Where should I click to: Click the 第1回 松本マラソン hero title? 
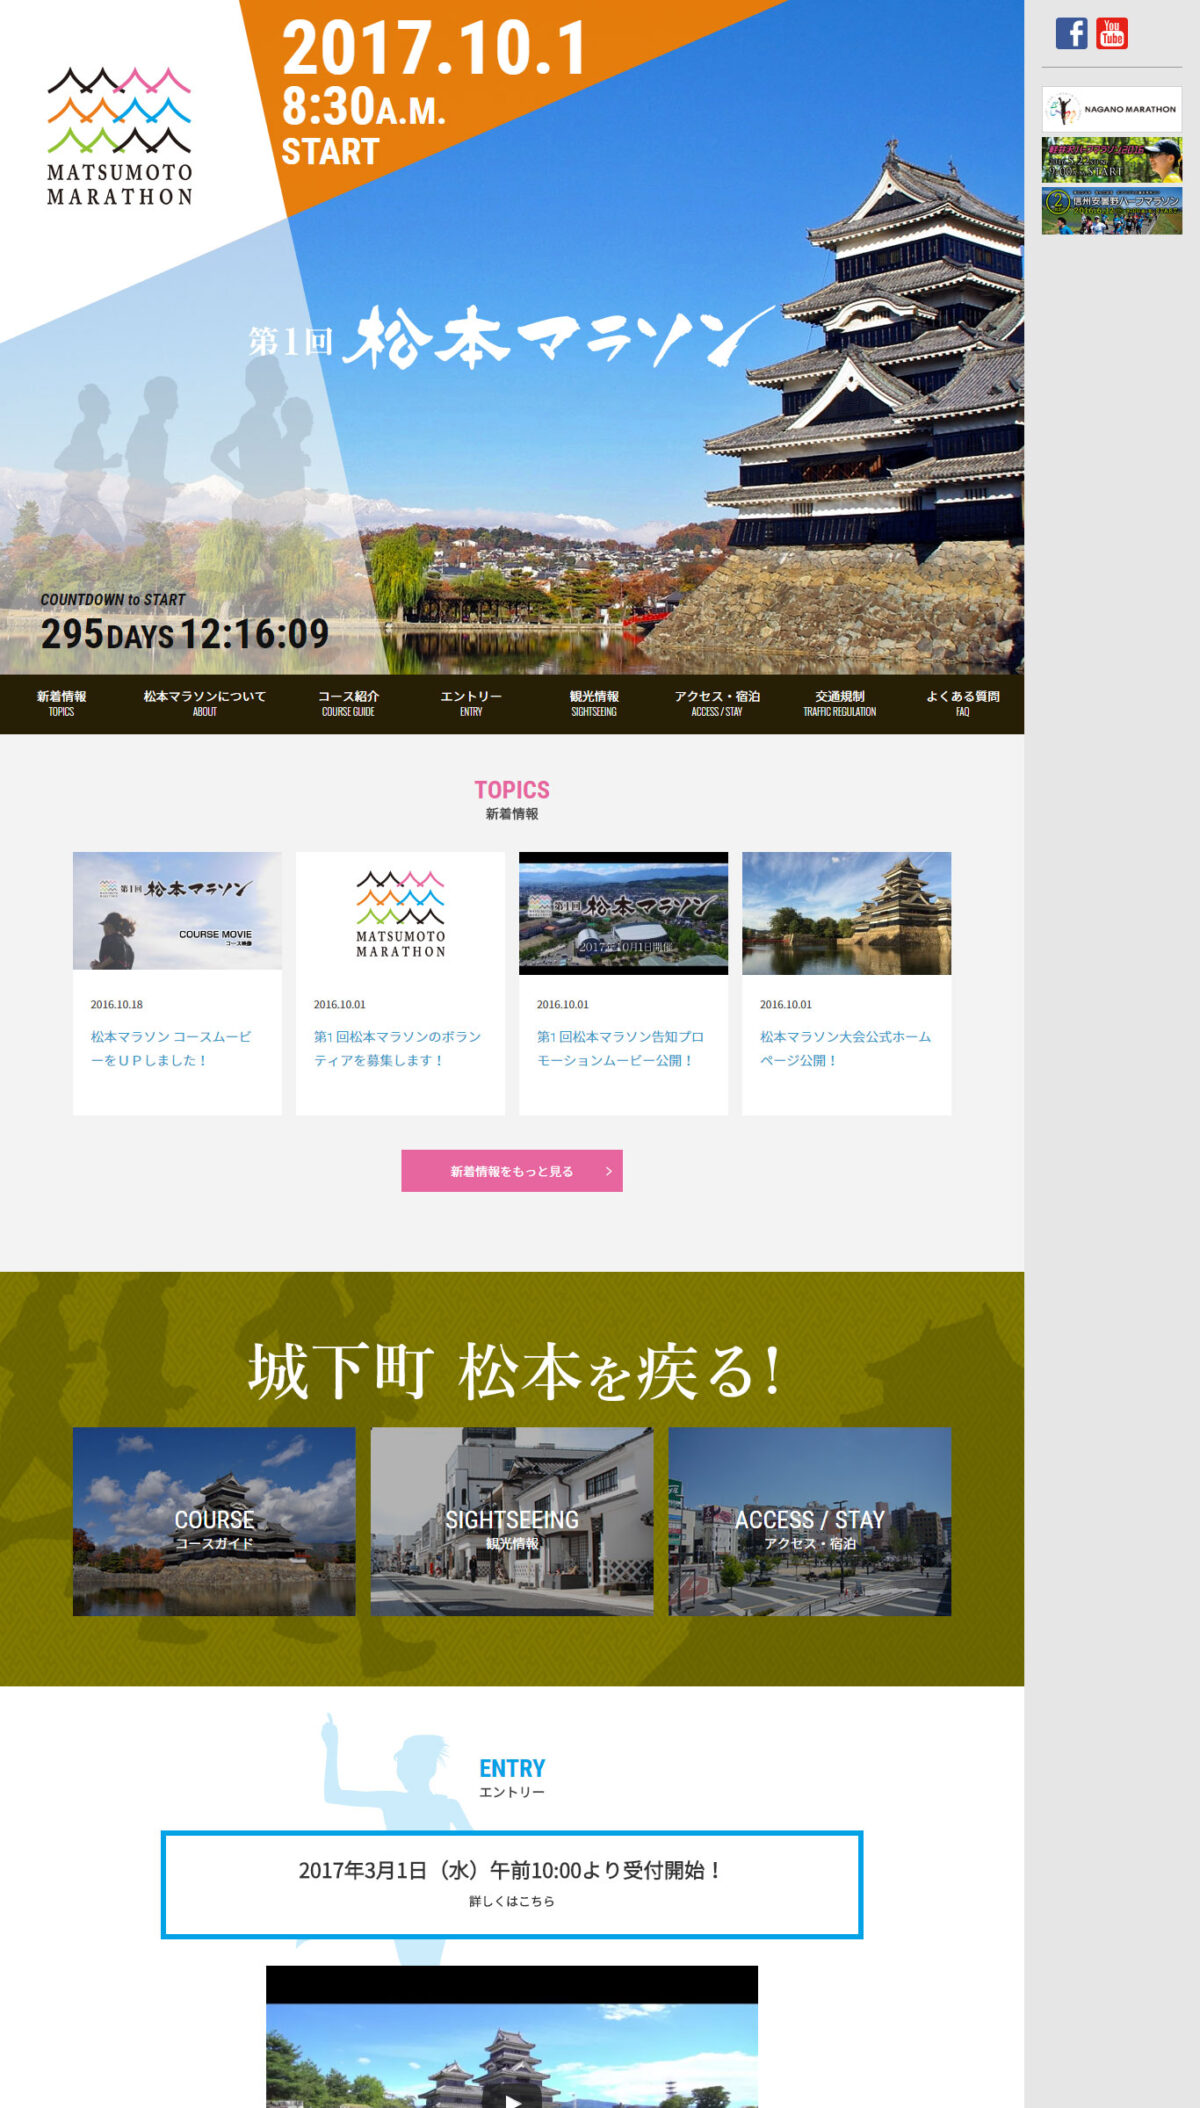click(510, 337)
